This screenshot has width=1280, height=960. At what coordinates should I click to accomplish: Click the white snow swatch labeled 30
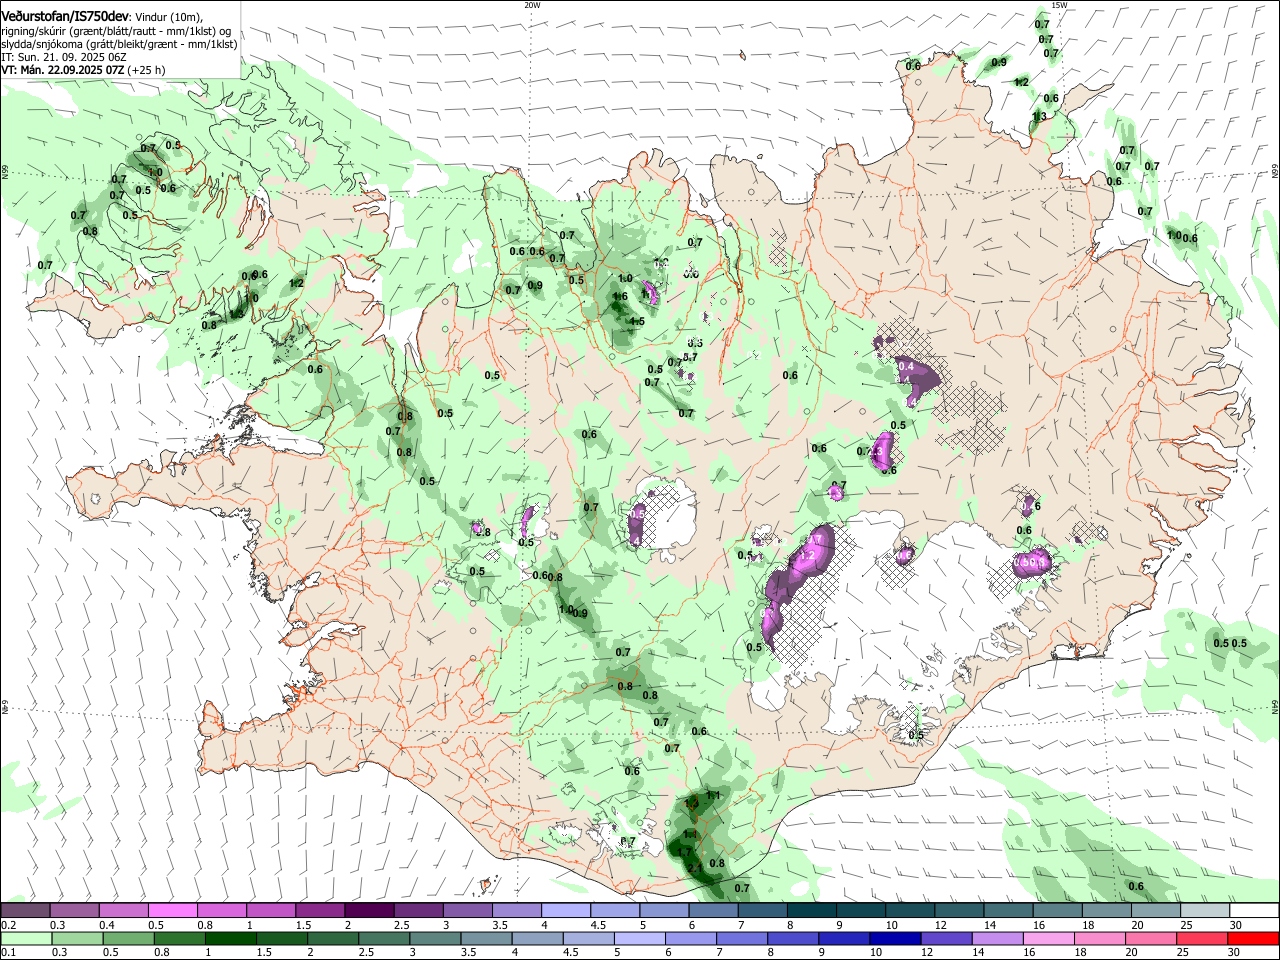tap(1254, 911)
